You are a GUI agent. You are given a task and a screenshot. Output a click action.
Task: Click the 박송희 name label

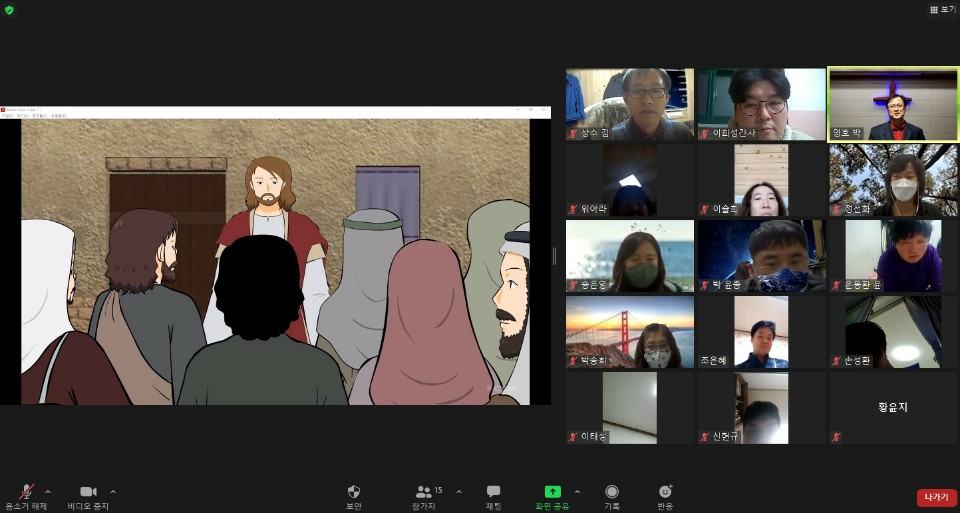pos(593,361)
